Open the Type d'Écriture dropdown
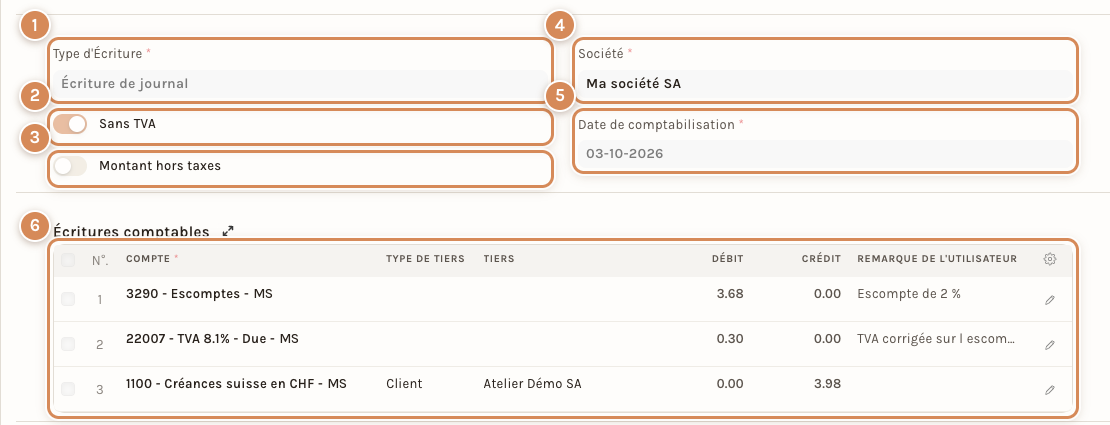 click(300, 84)
